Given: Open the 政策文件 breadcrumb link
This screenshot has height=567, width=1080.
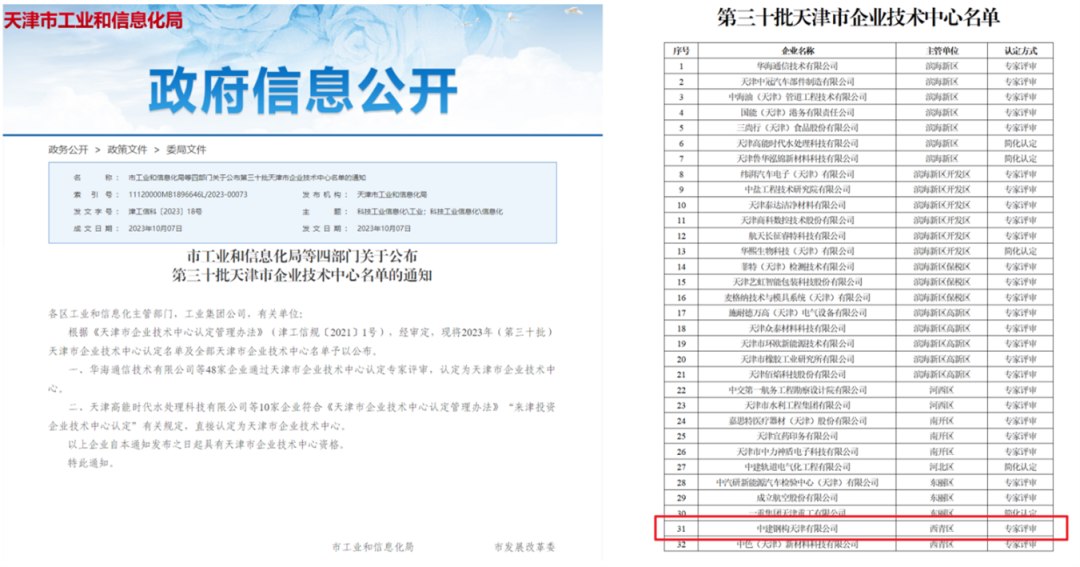Looking at the screenshot, I should [127, 150].
